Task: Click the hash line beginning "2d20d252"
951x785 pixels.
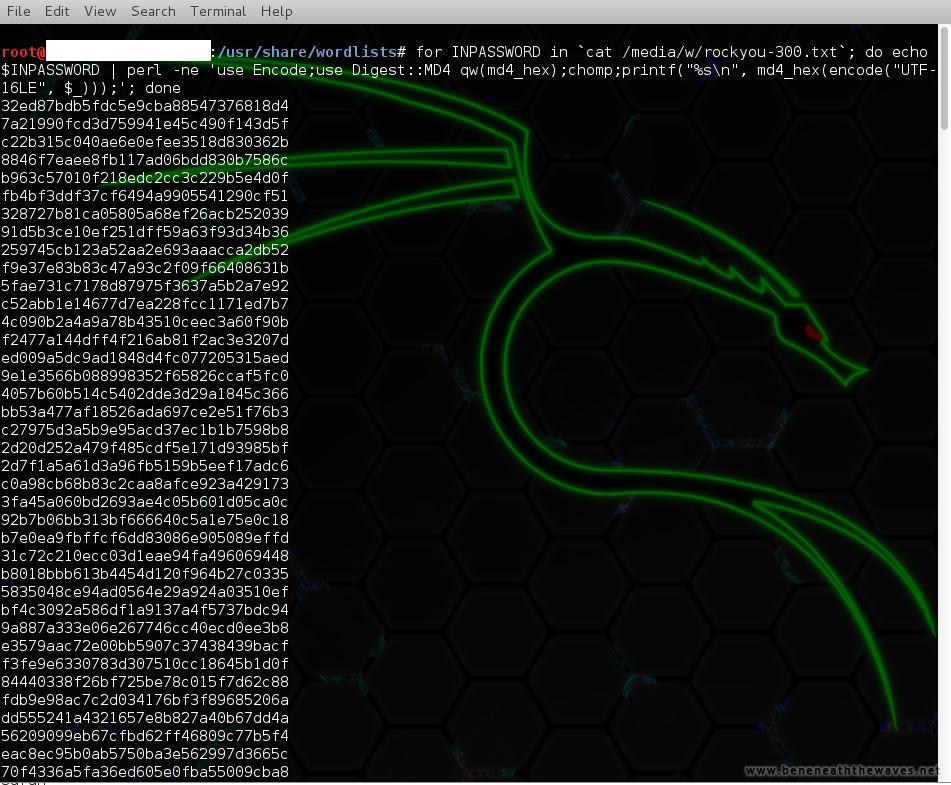Action: click(145, 448)
